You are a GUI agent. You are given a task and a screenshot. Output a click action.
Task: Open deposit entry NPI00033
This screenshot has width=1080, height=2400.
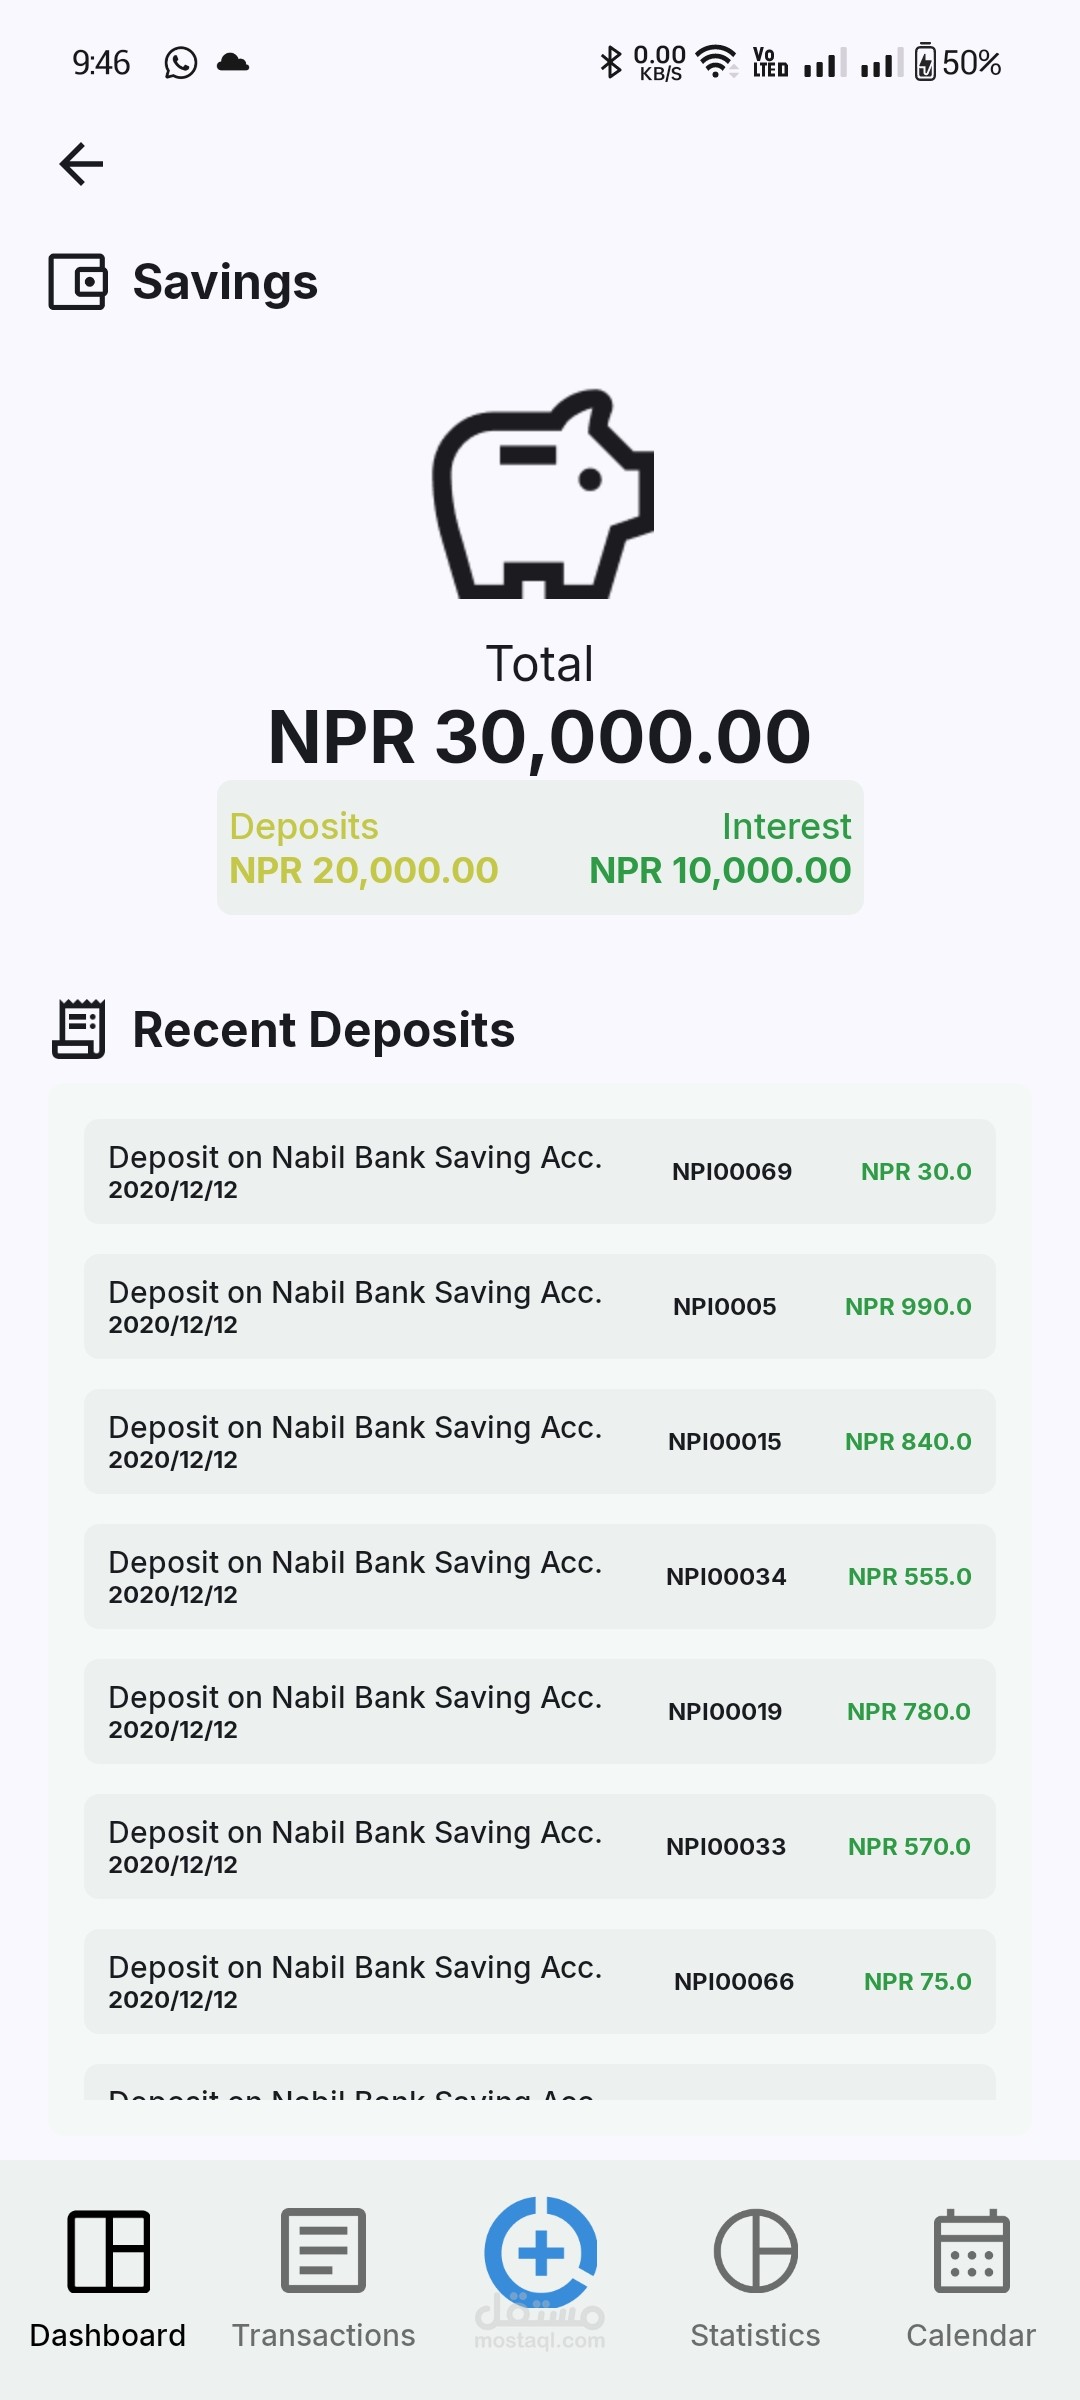tap(540, 1846)
